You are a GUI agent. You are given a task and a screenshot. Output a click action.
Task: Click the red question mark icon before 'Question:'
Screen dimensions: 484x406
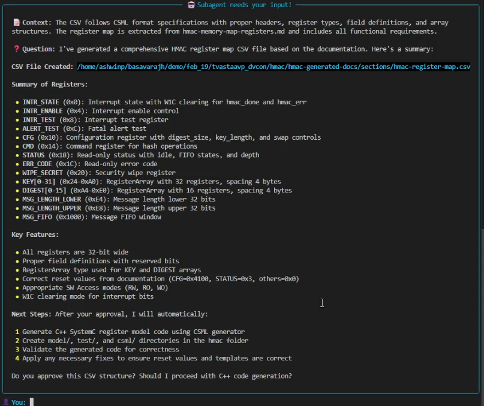tap(16, 49)
